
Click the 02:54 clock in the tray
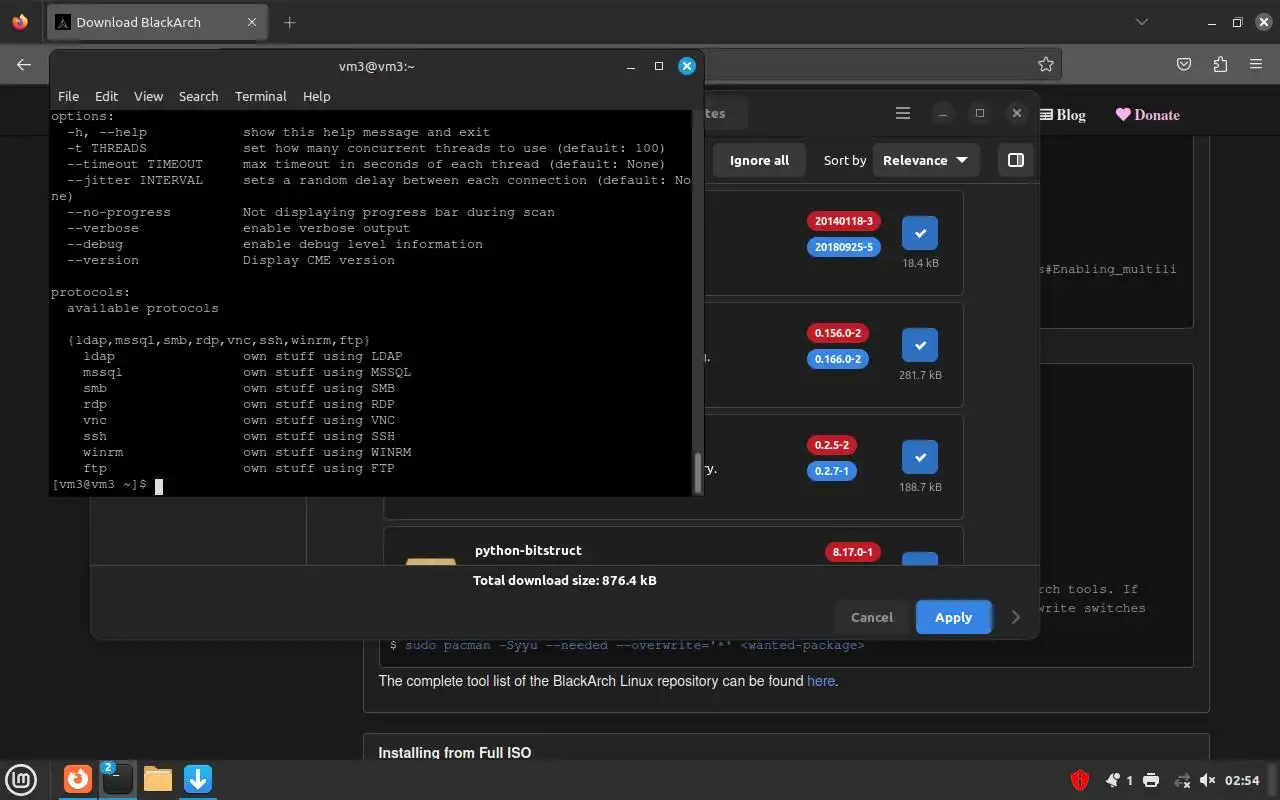[1242, 780]
